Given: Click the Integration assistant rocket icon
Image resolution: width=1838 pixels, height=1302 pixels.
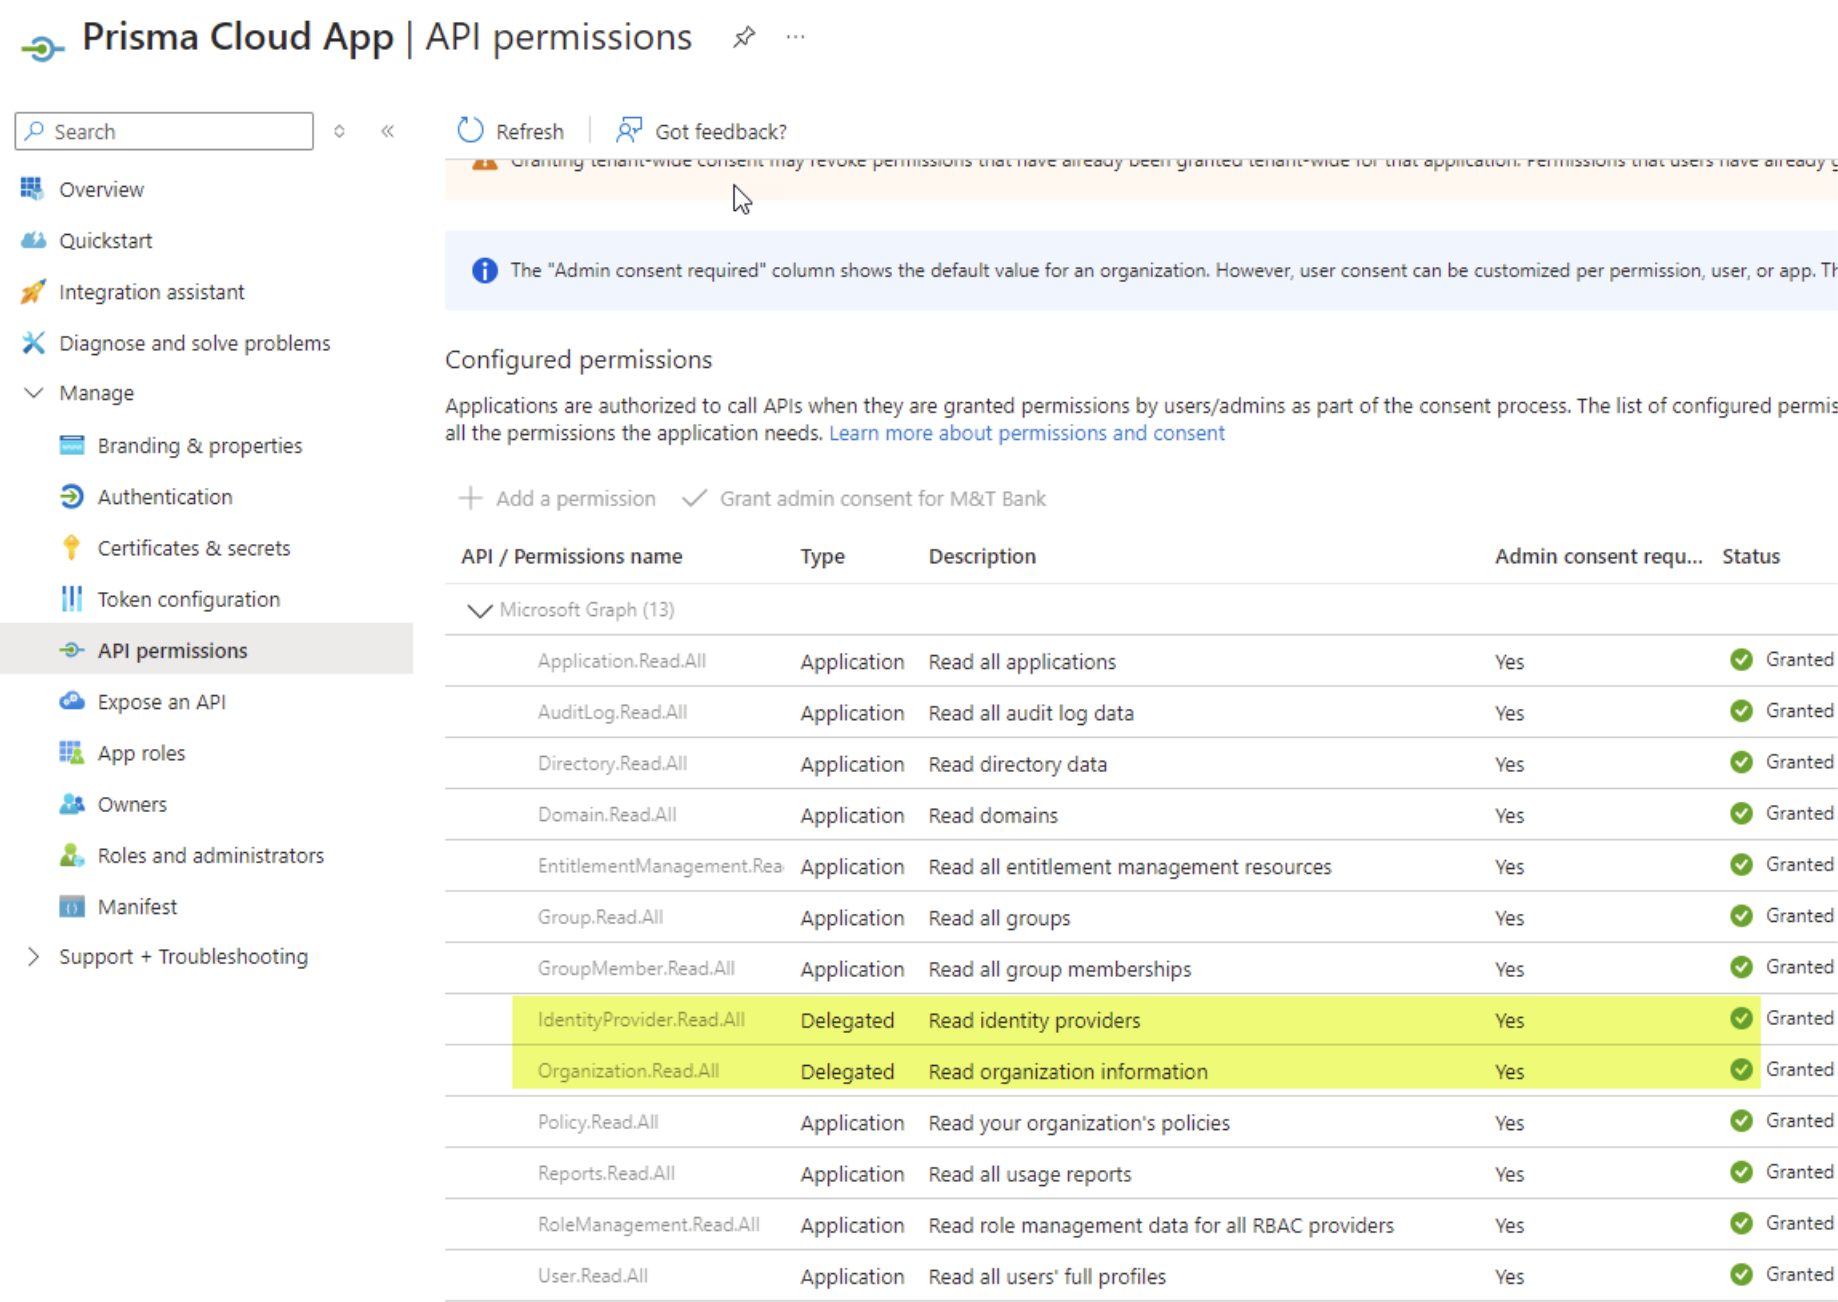Looking at the screenshot, I should pyautogui.click(x=33, y=292).
